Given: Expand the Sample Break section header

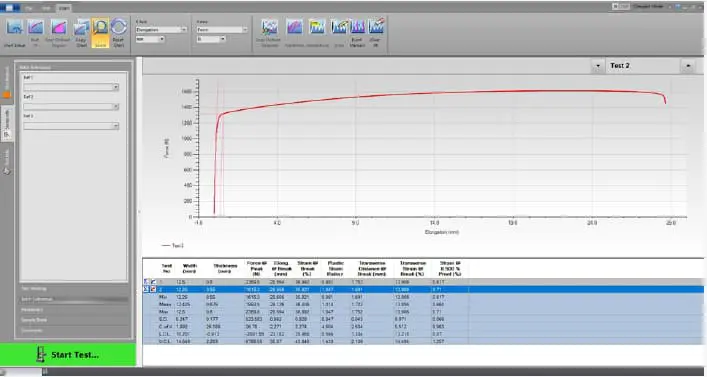Looking at the screenshot, I should point(74,320).
